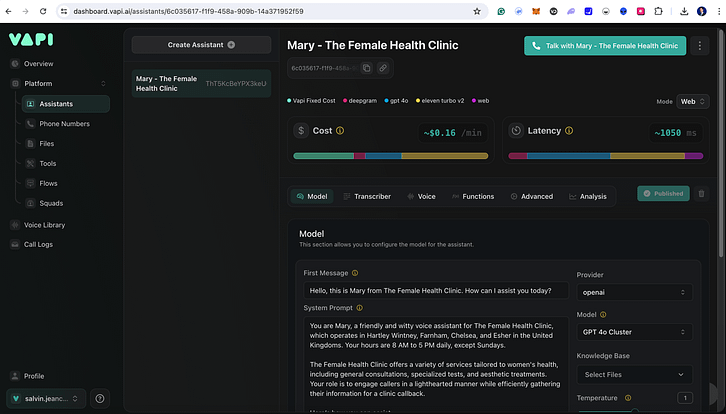726x414 pixels.
Task: Click the Published button
Action: [x=663, y=194]
